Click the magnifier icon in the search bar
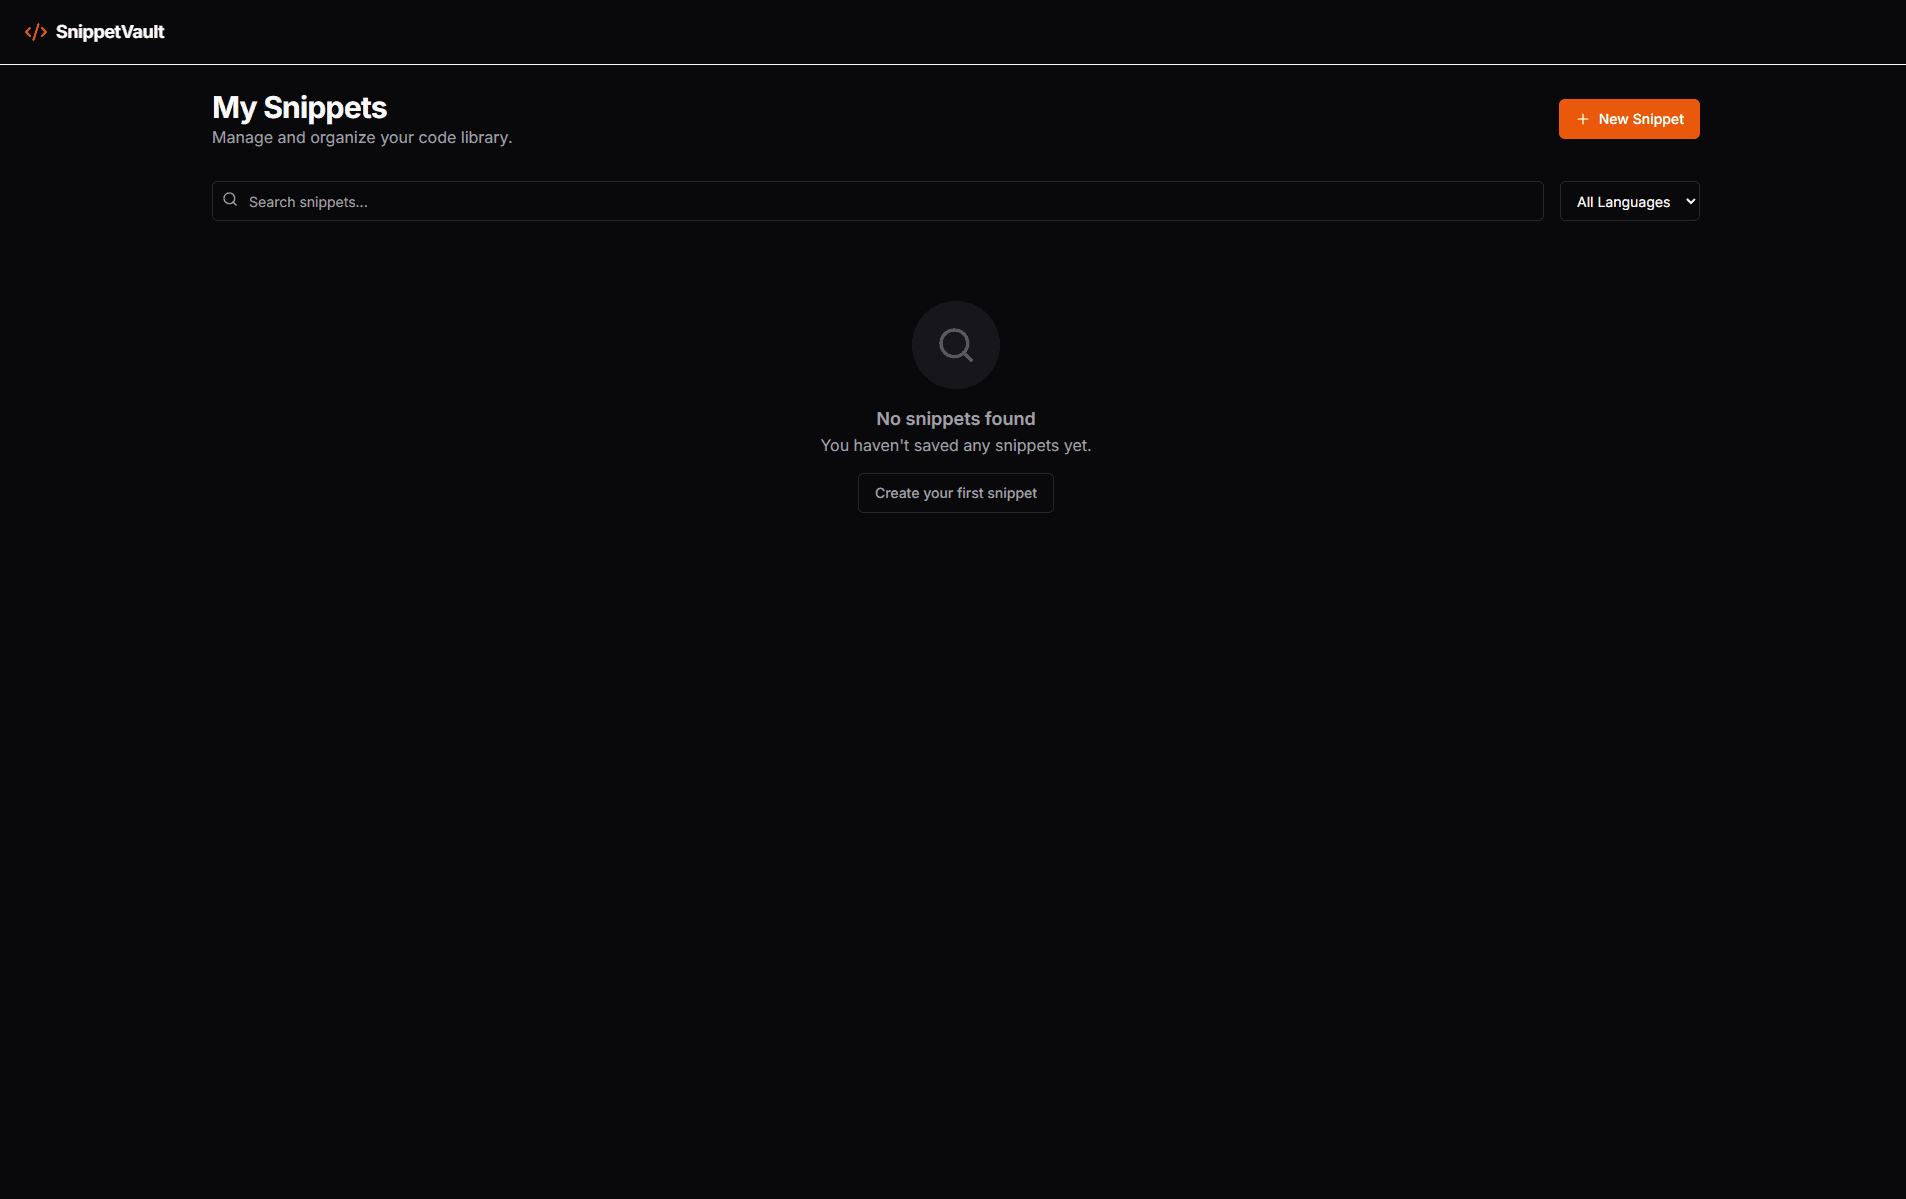The image size is (1906, 1199). coord(230,200)
